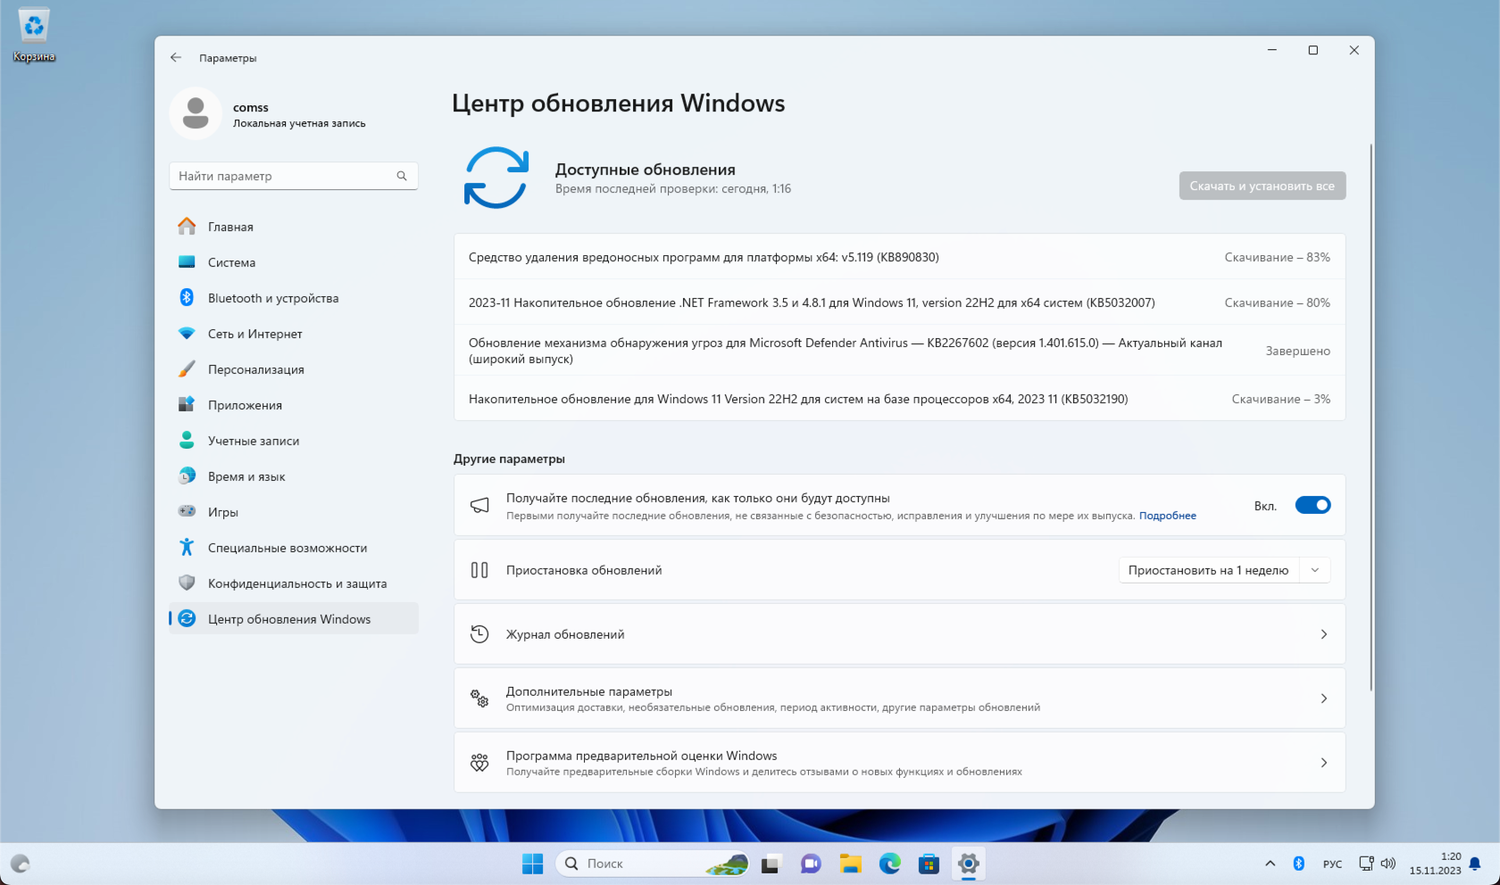Open Журнал обновлений update history
The height and width of the screenshot is (885, 1500).
(899, 634)
